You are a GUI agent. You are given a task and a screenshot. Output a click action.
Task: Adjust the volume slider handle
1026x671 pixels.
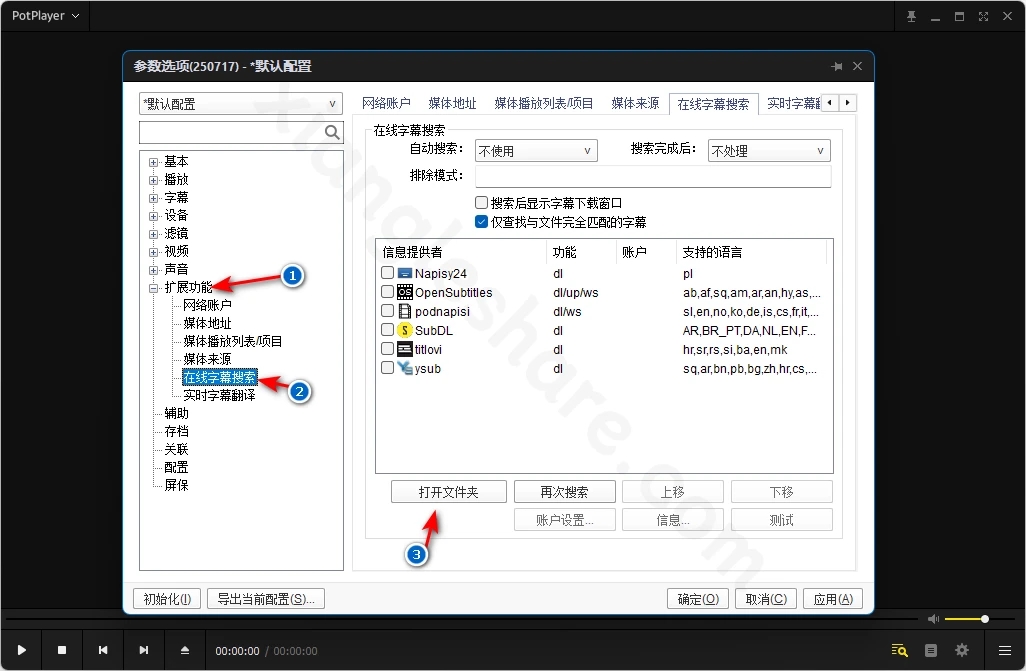click(985, 619)
